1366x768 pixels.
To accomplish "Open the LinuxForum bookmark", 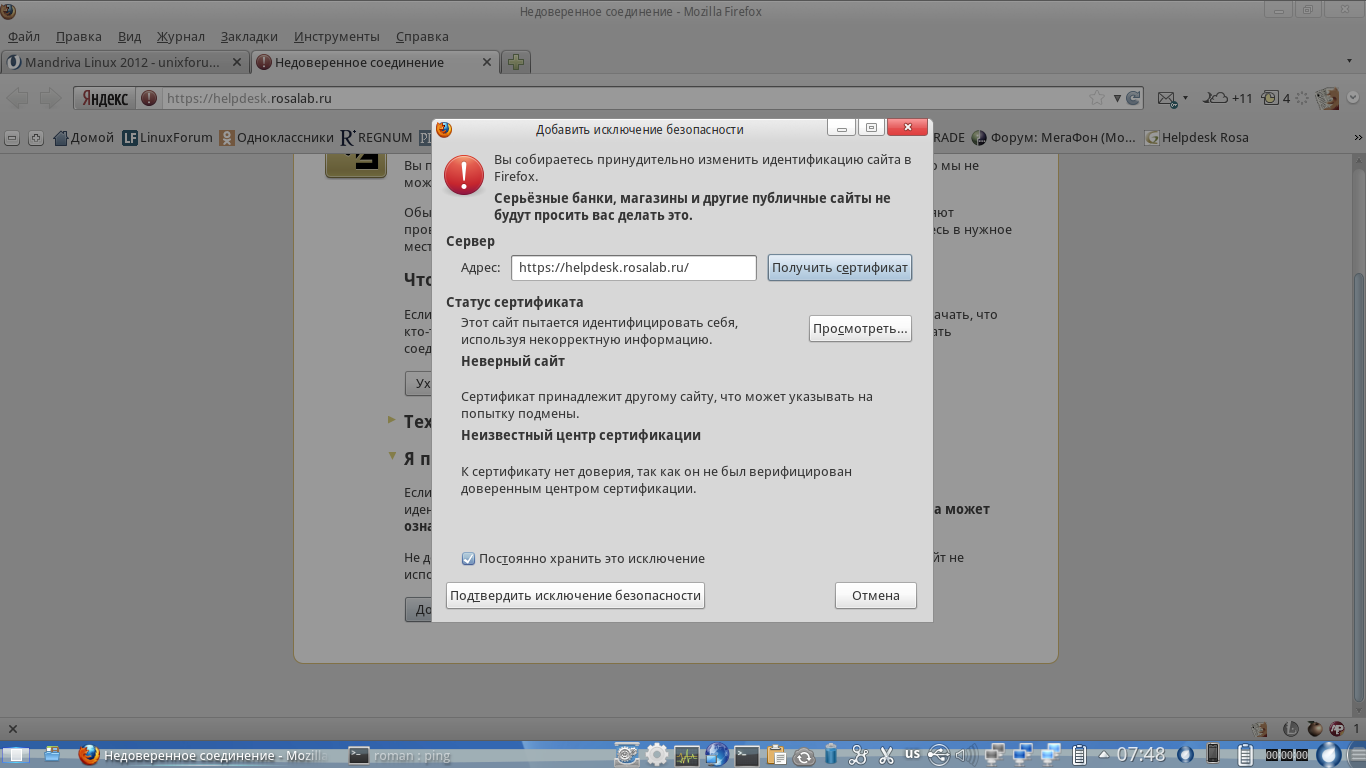I will (167, 138).
